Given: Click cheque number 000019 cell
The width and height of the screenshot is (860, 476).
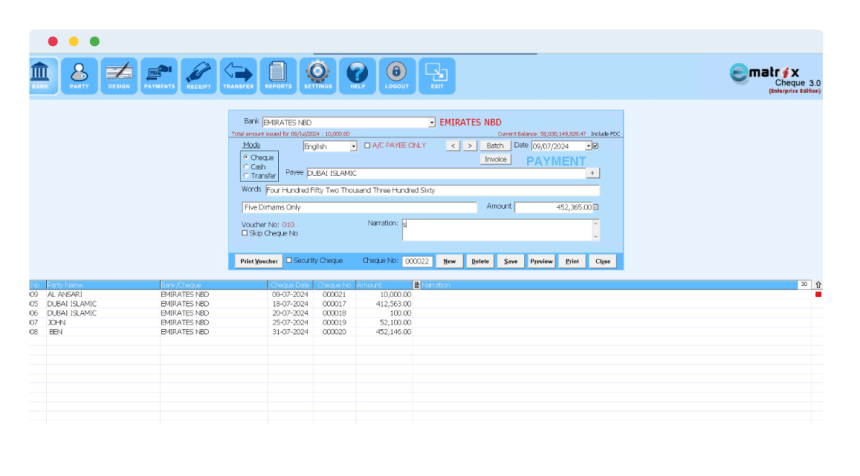Looking at the screenshot, I should (x=334, y=322).
